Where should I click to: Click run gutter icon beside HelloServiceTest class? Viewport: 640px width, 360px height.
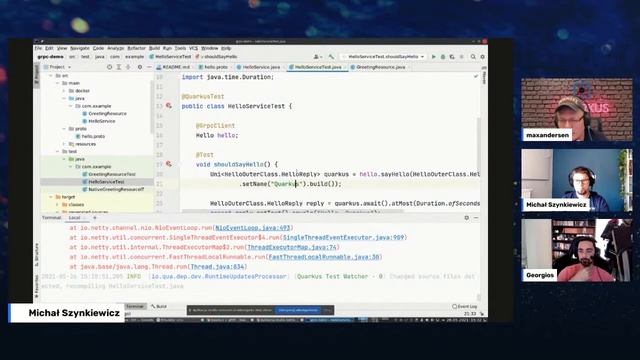tap(169, 106)
